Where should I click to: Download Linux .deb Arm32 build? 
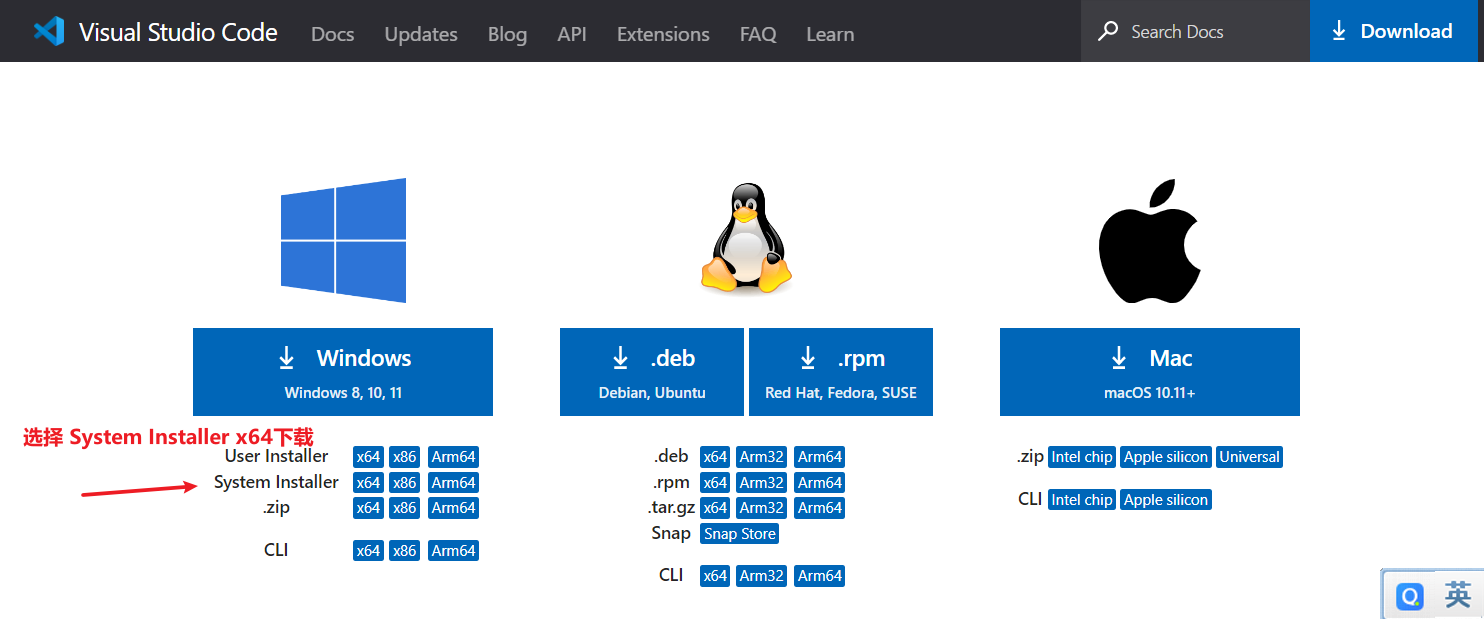click(x=761, y=457)
